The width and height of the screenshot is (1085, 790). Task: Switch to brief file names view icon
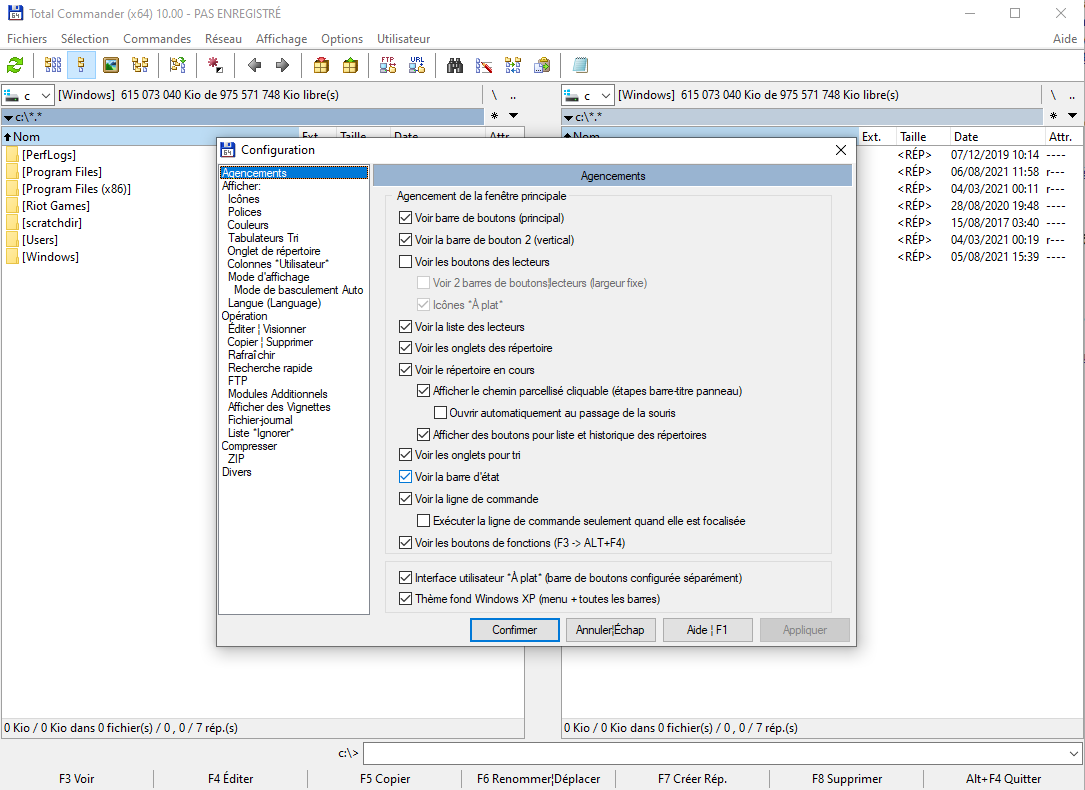(53, 66)
